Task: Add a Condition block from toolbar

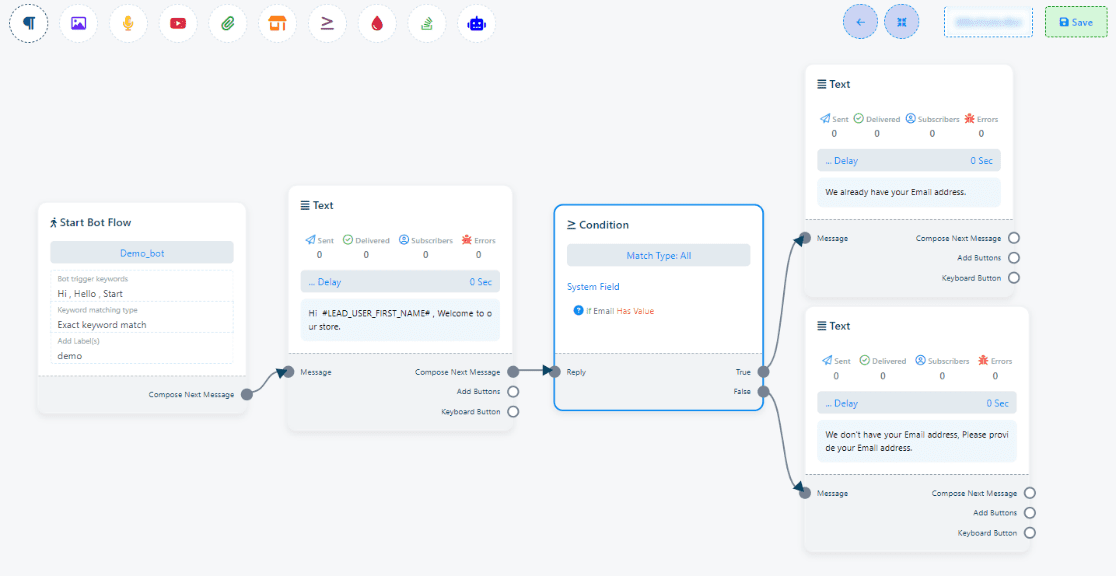Action: (327, 23)
